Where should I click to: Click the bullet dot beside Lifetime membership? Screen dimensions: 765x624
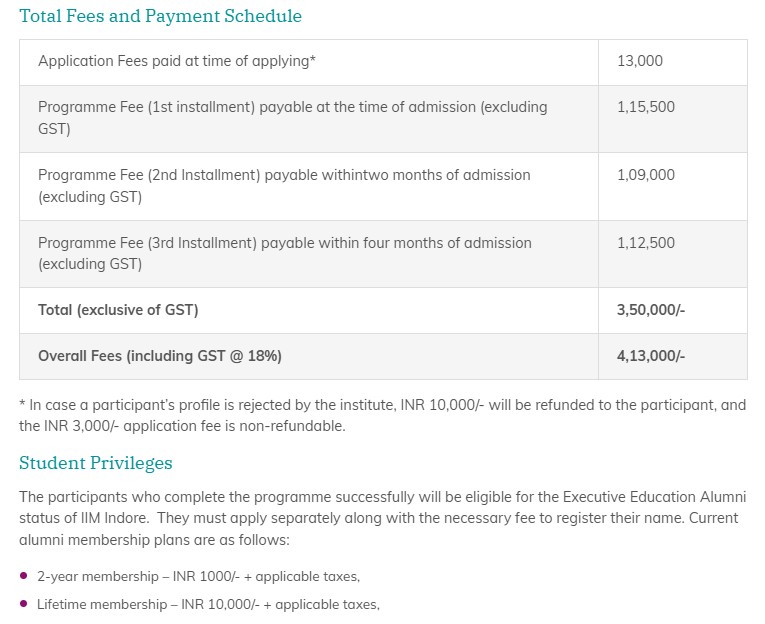(x=24, y=604)
